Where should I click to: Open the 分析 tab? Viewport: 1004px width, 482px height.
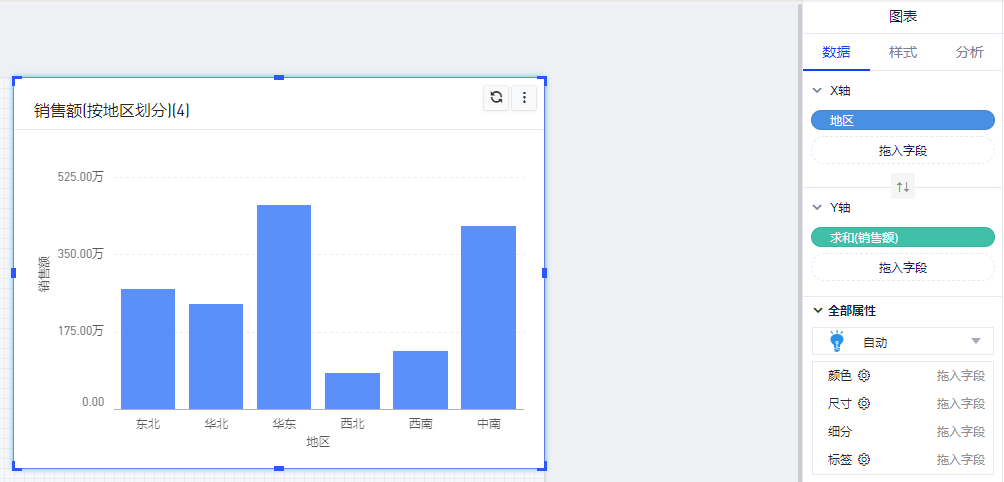pyautogui.click(x=969, y=52)
